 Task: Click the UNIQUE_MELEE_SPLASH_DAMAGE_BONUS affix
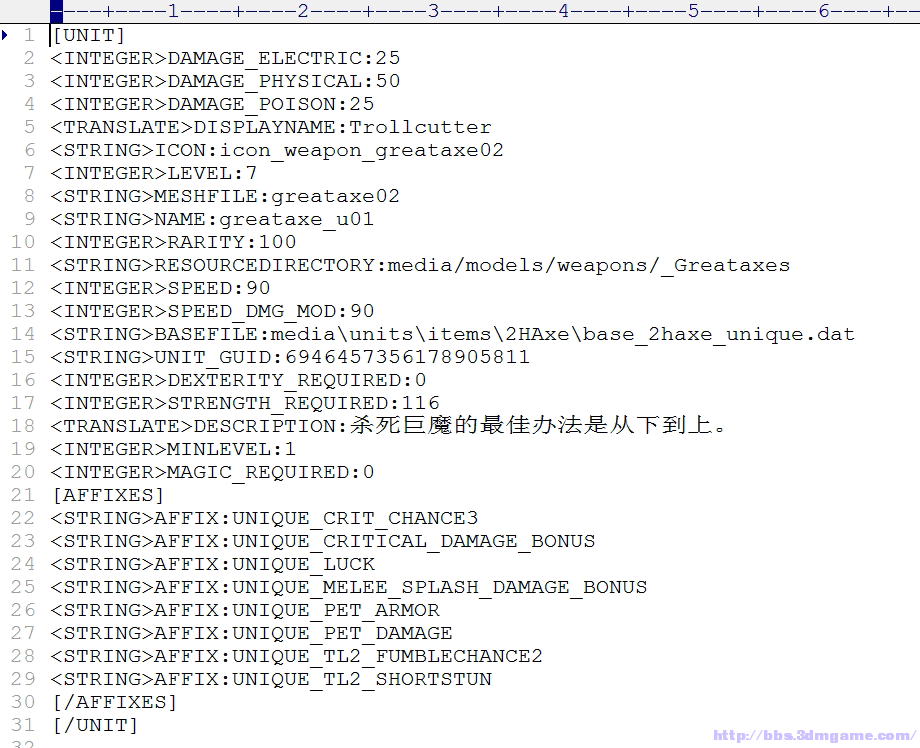click(439, 587)
